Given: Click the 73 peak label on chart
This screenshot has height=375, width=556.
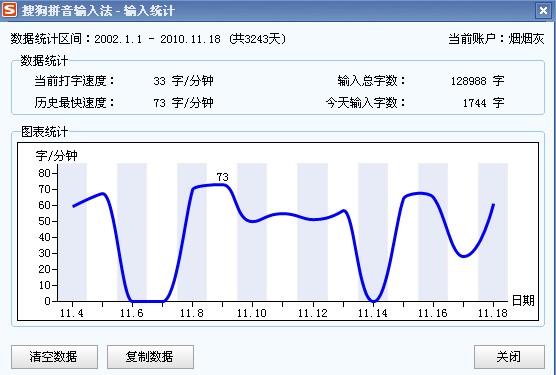Looking at the screenshot, I should [x=222, y=177].
